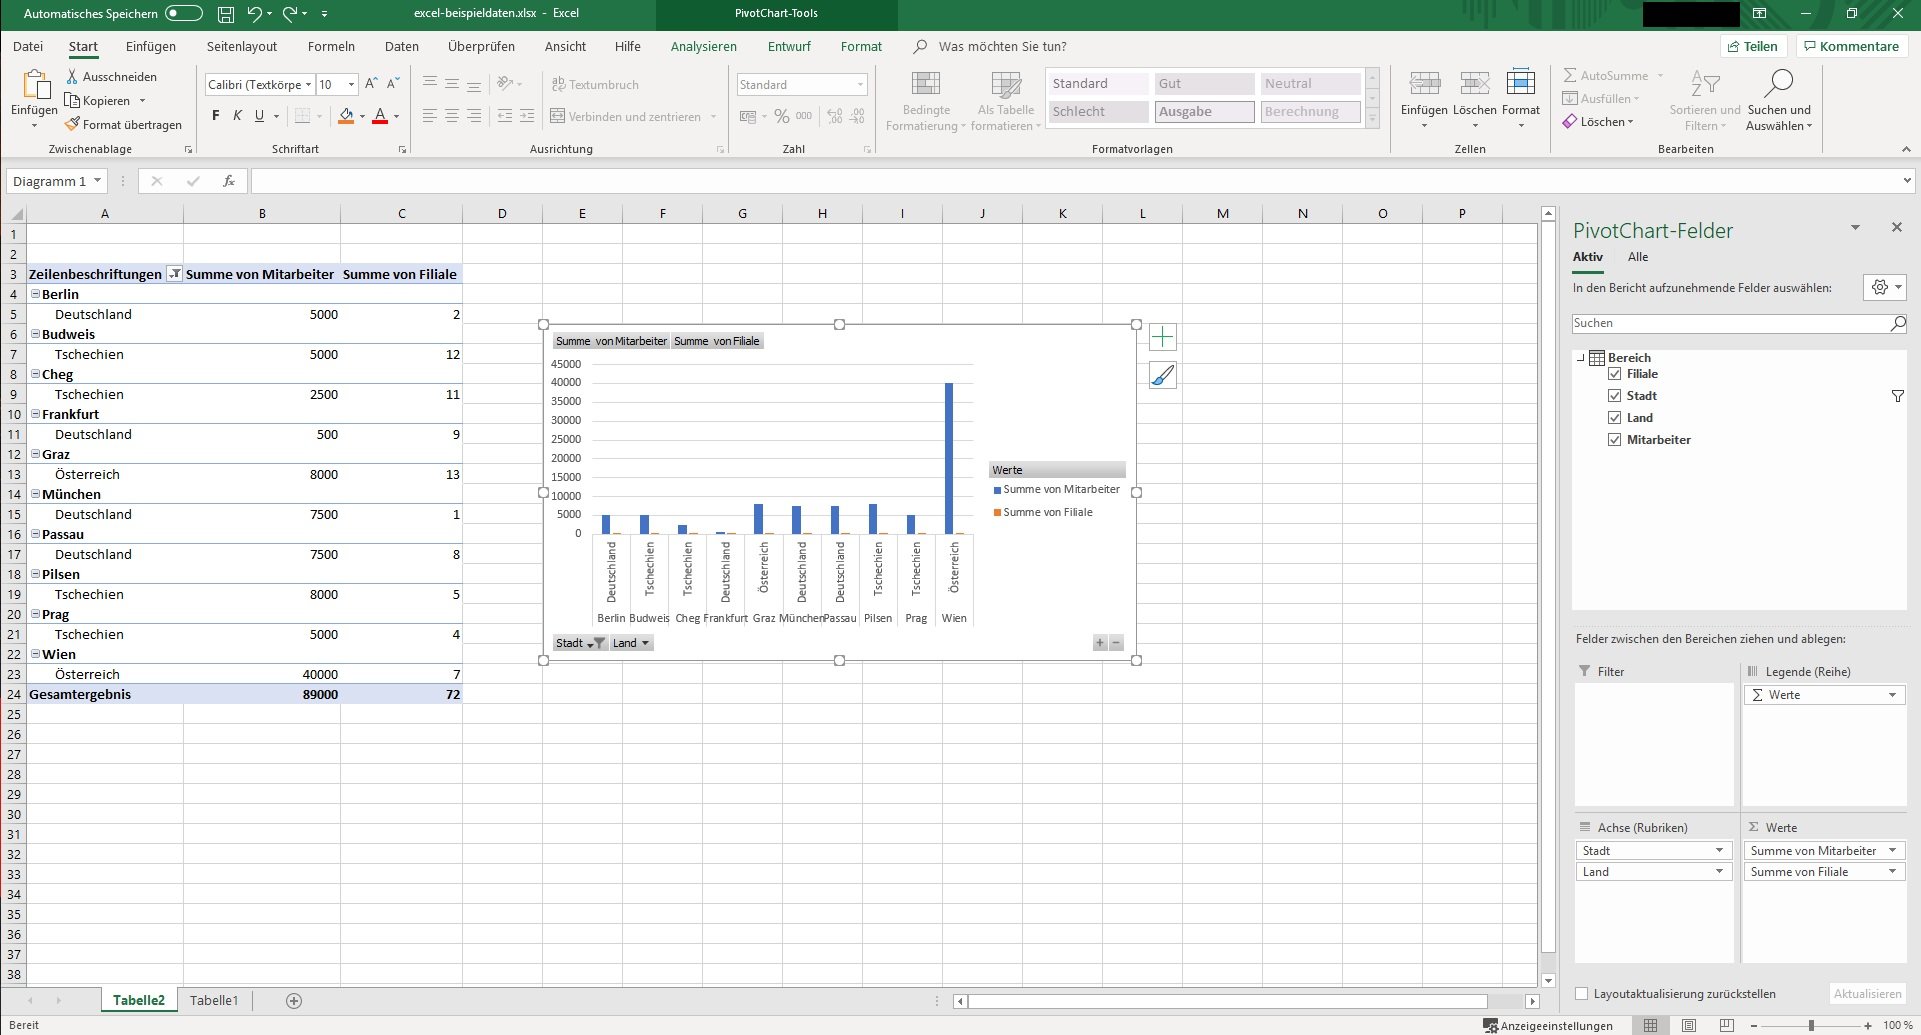Collapse the Berlin row group
1921x1035 pixels.
point(35,294)
